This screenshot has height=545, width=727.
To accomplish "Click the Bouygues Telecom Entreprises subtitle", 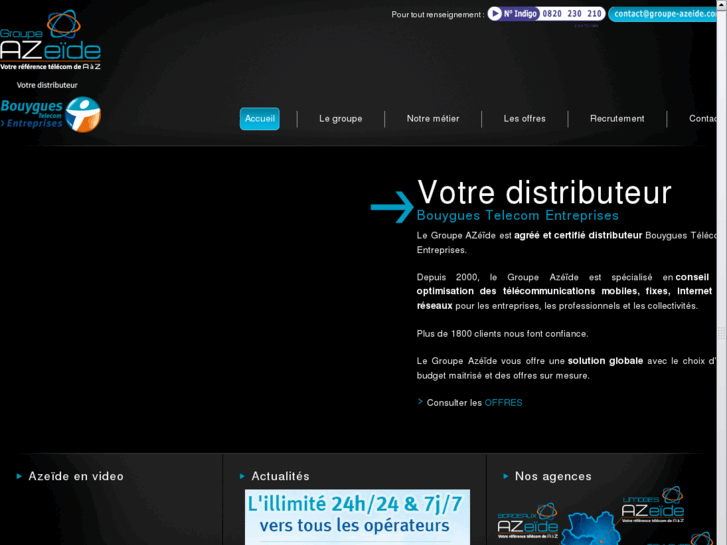I will pyautogui.click(x=517, y=216).
